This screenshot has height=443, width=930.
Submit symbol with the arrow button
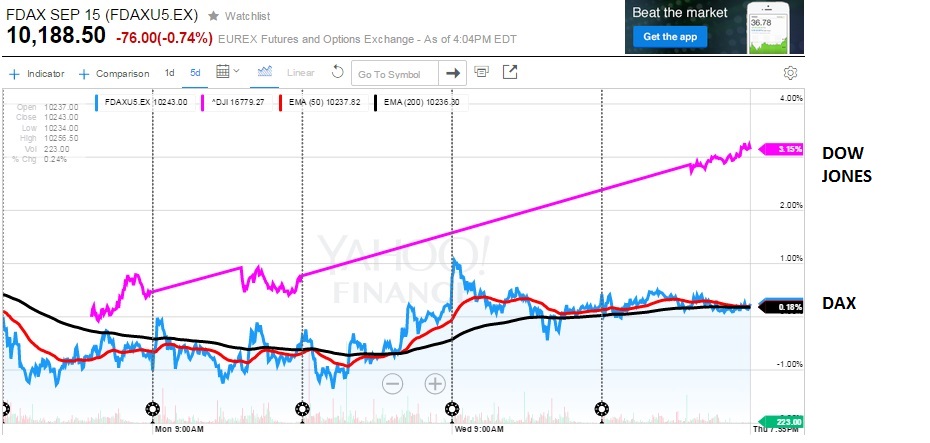[x=453, y=73]
